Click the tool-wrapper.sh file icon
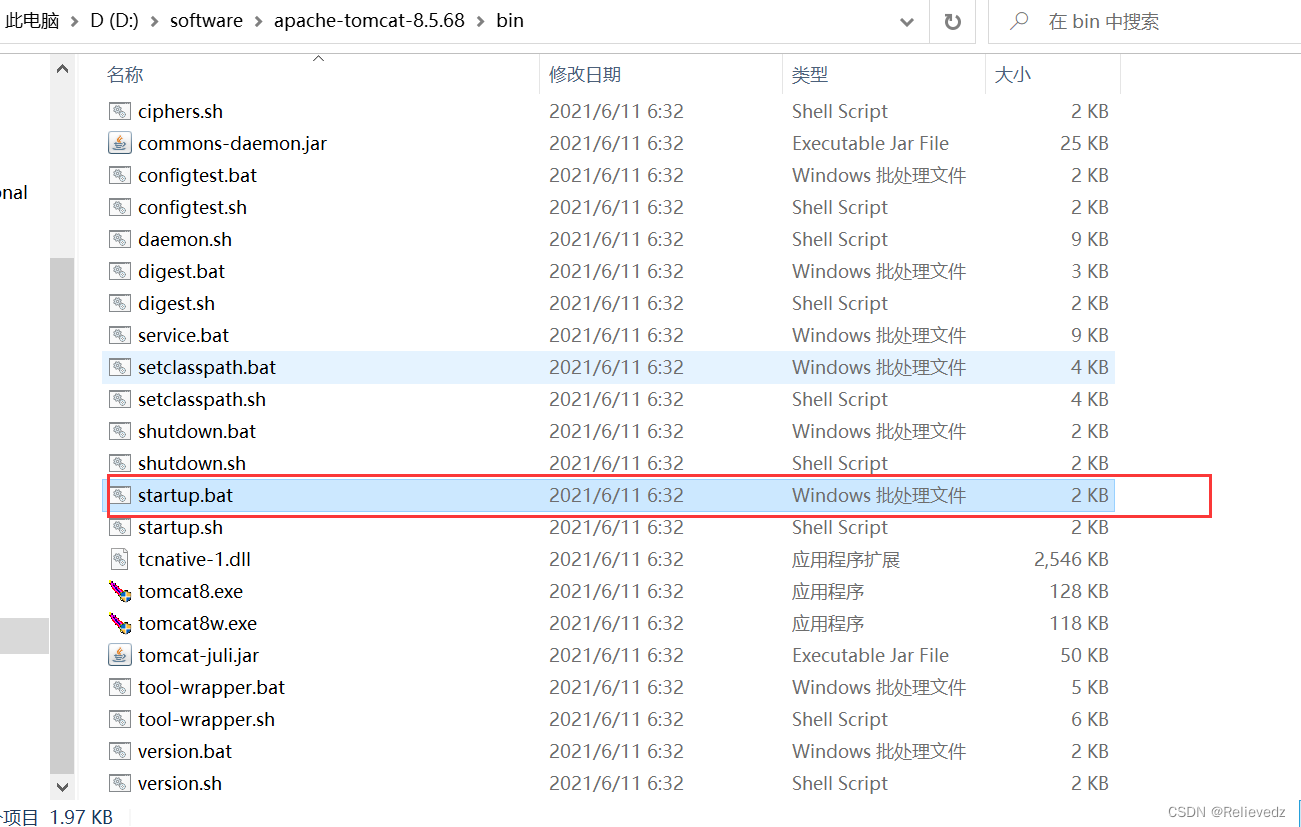 tap(120, 720)
